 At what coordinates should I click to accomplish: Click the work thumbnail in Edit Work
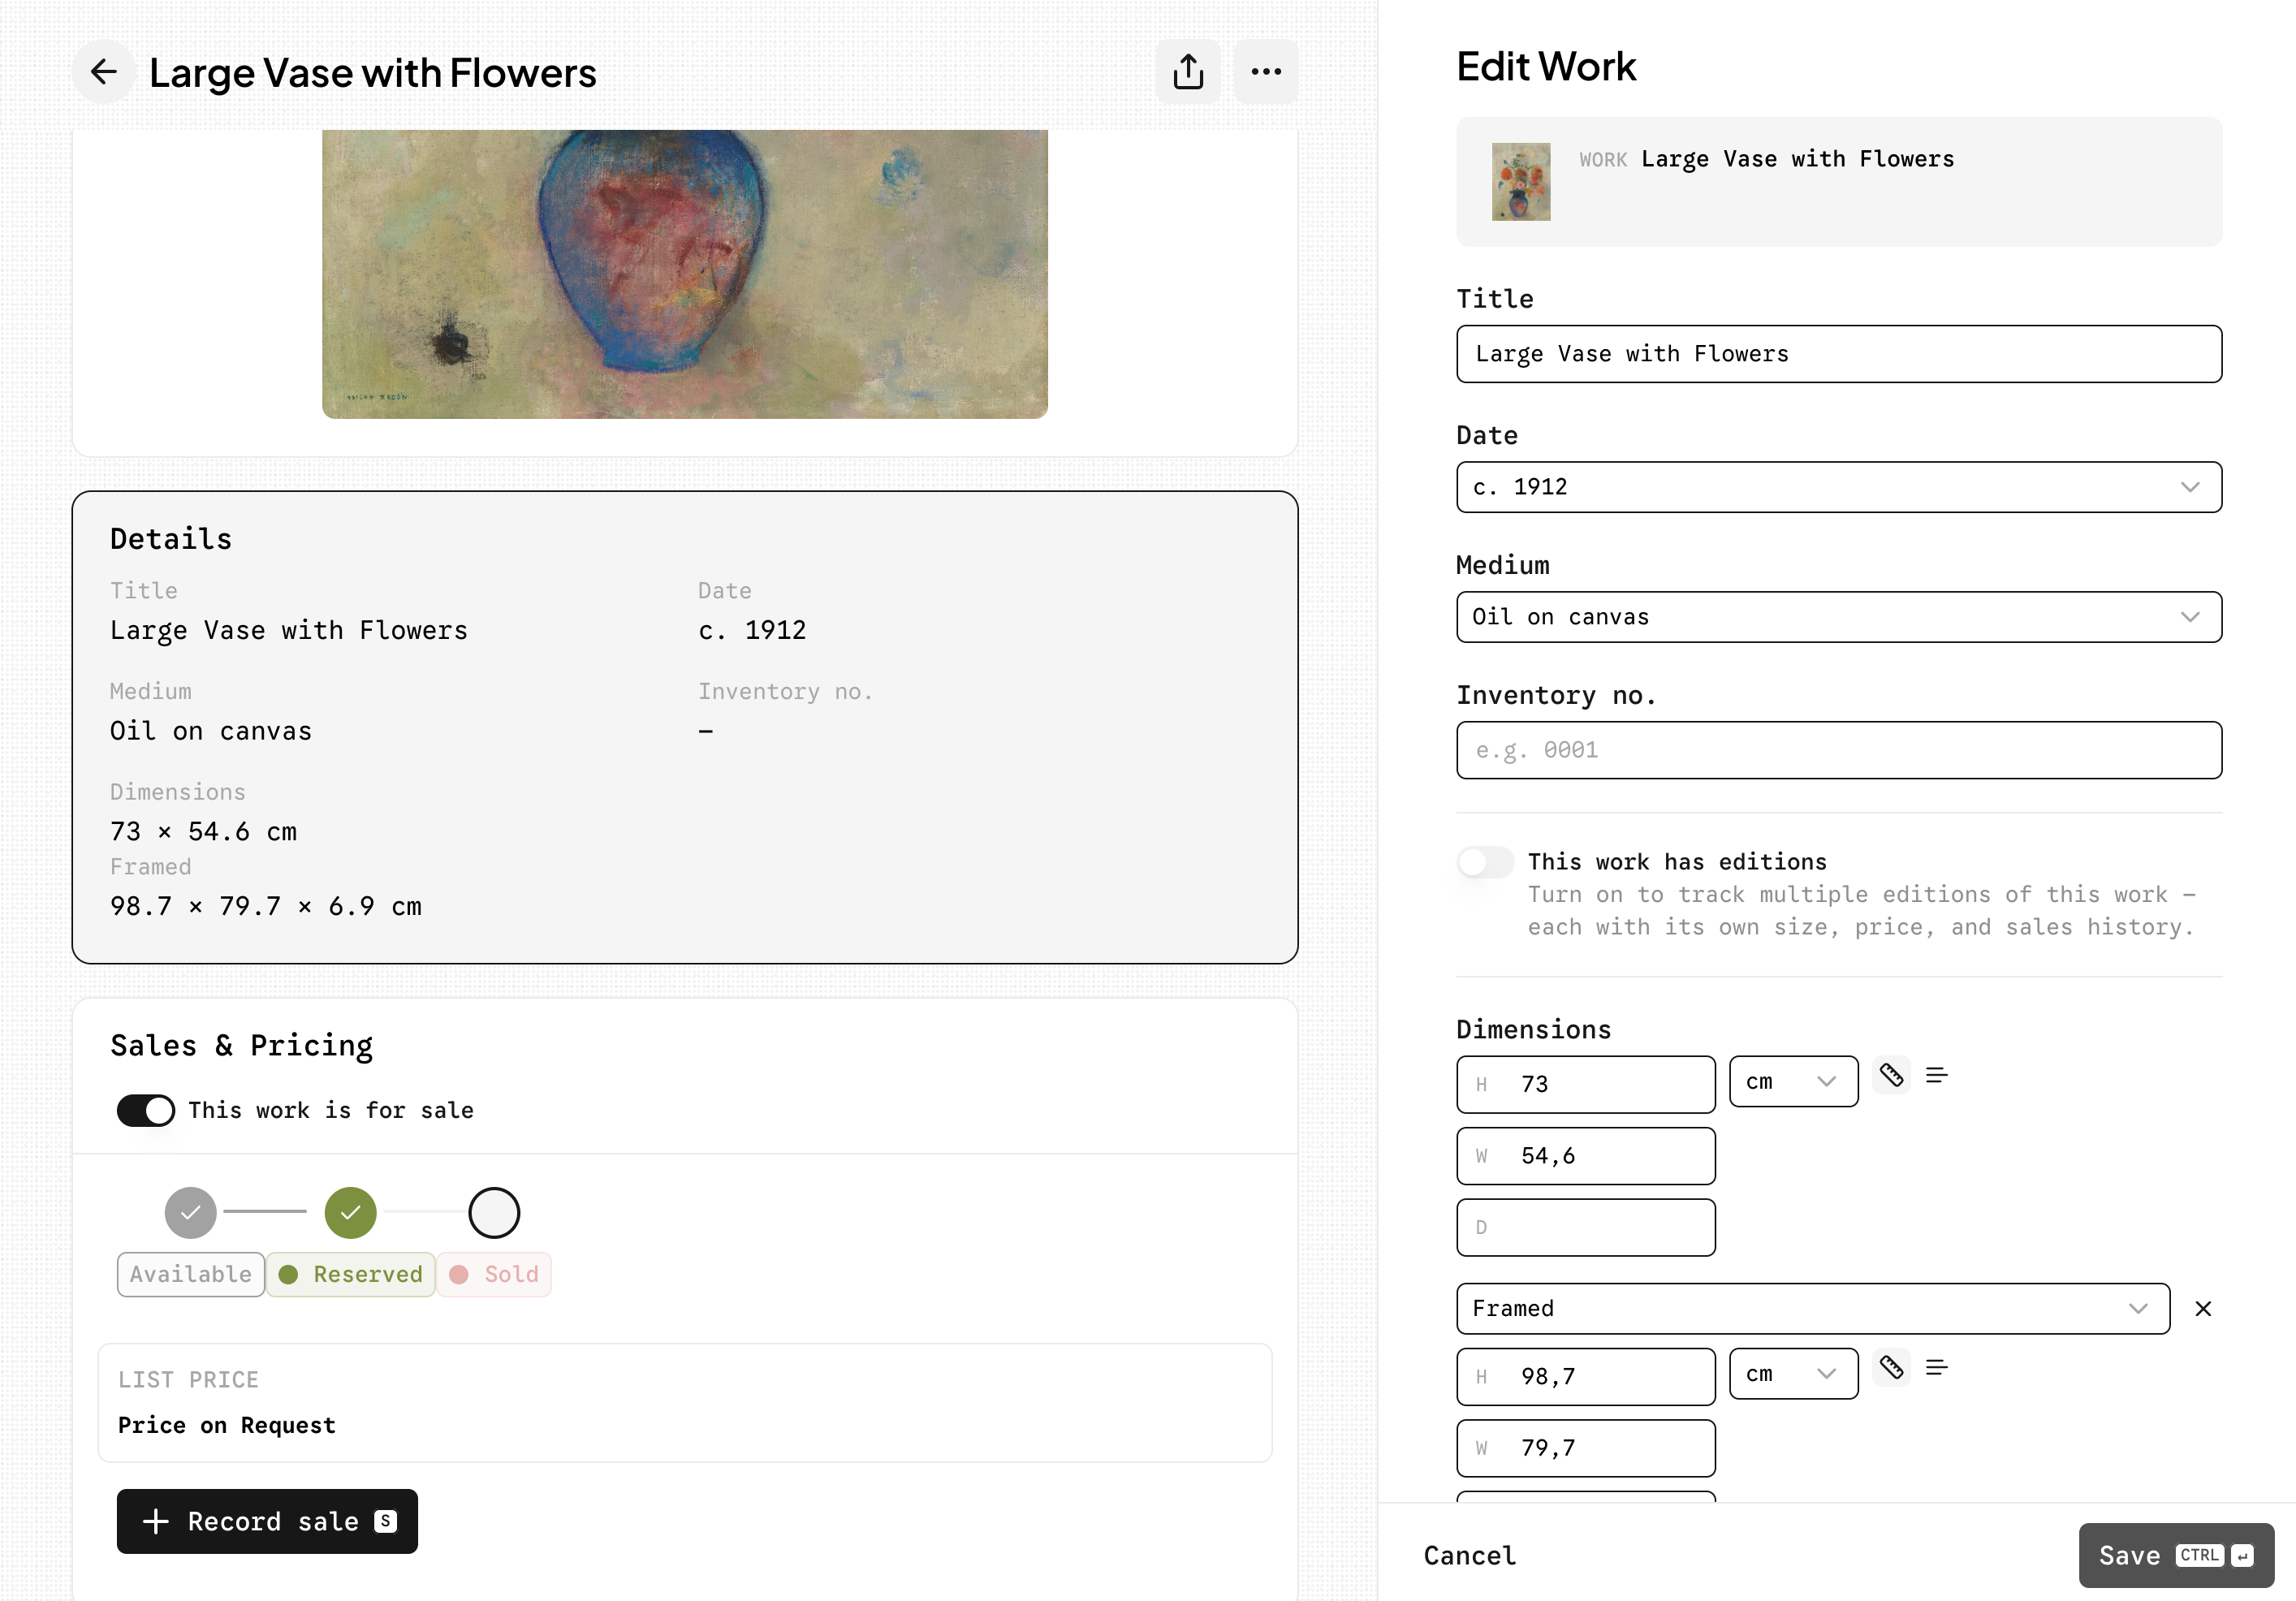pos(1520,181)
